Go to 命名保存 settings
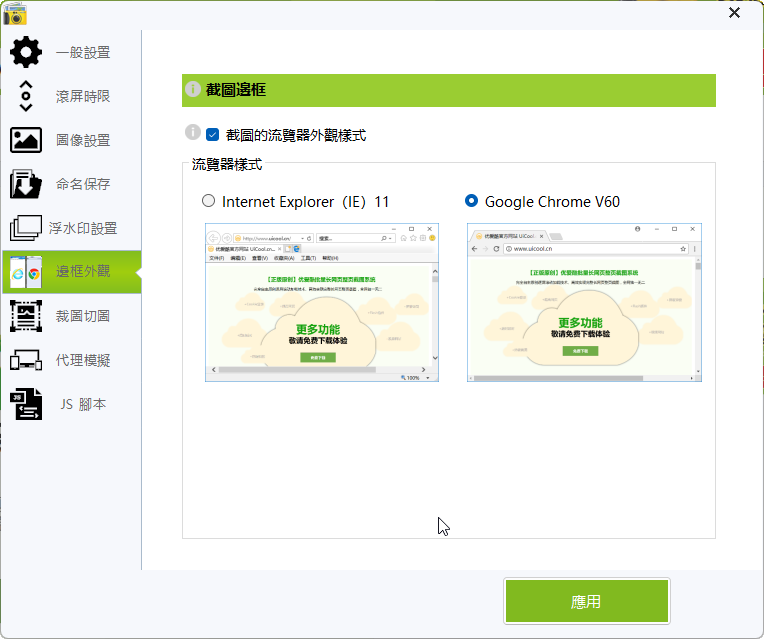The width and height of the screenshot is (764, 639). pos(72,184)
